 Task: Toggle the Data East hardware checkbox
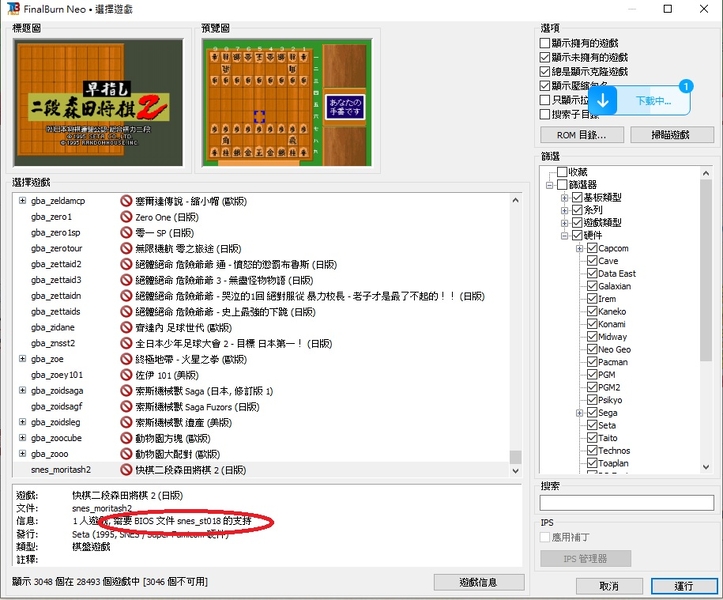[592, 273]
